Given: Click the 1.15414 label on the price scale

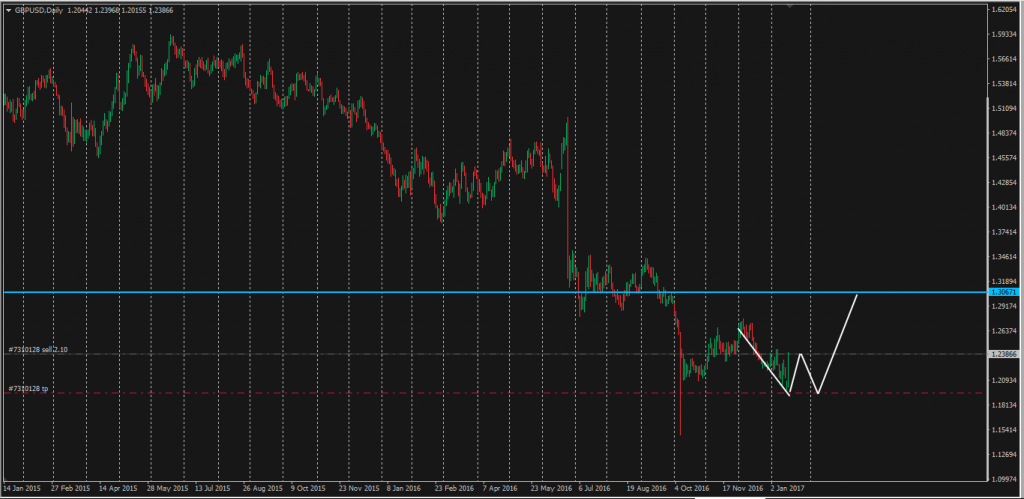Looking at the screenshot, I should click(x=1003, y=429).
